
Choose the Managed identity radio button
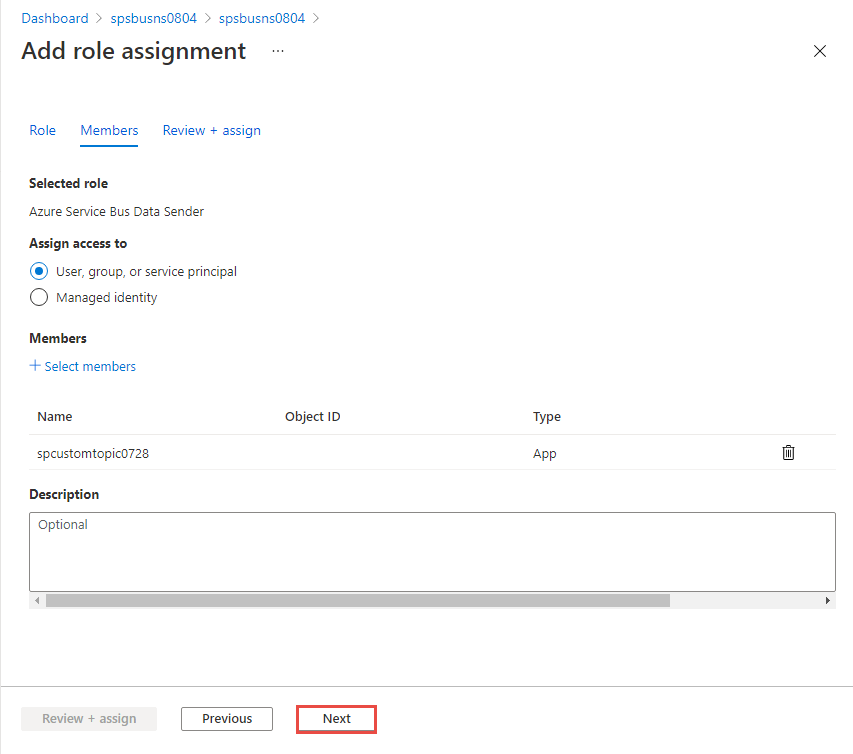click(39, 297)
